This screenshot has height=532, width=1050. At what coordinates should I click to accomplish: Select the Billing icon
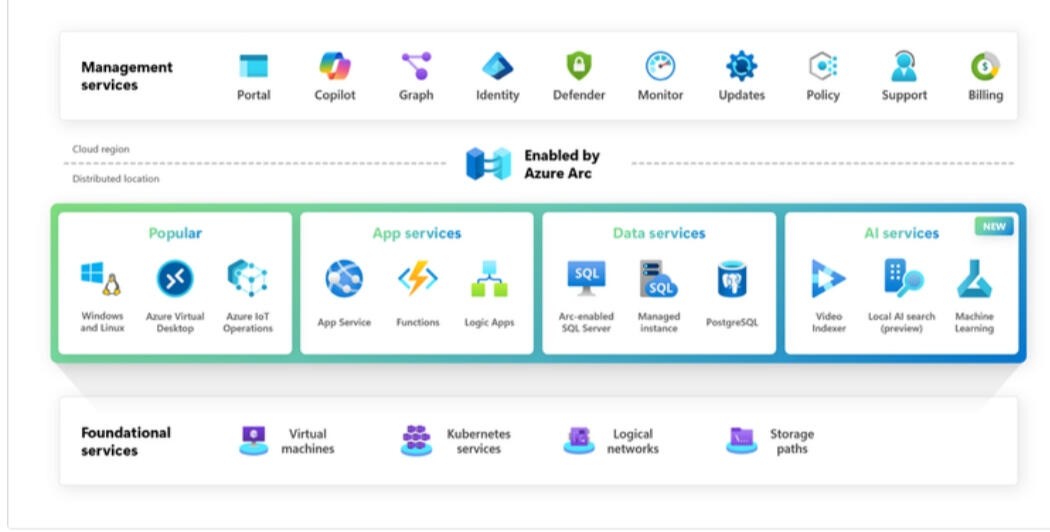pos(985,67)
